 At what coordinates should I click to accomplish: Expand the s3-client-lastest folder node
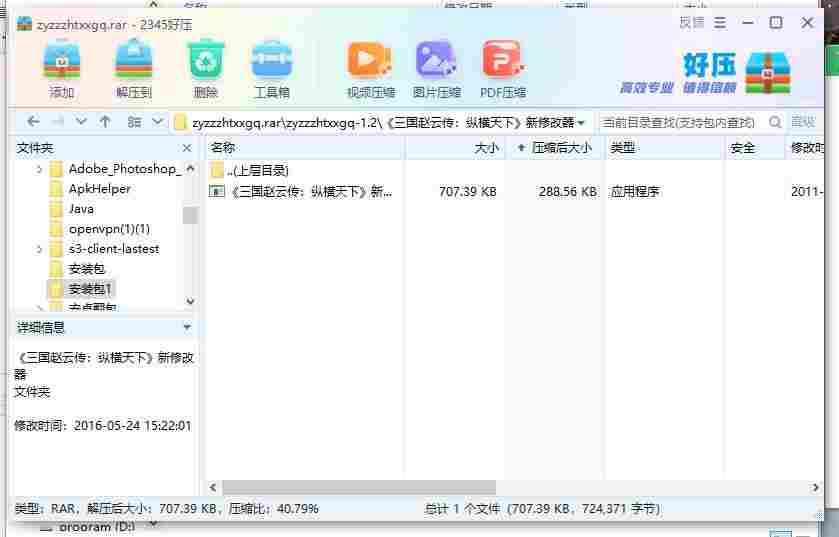click(x=39, y=249)
